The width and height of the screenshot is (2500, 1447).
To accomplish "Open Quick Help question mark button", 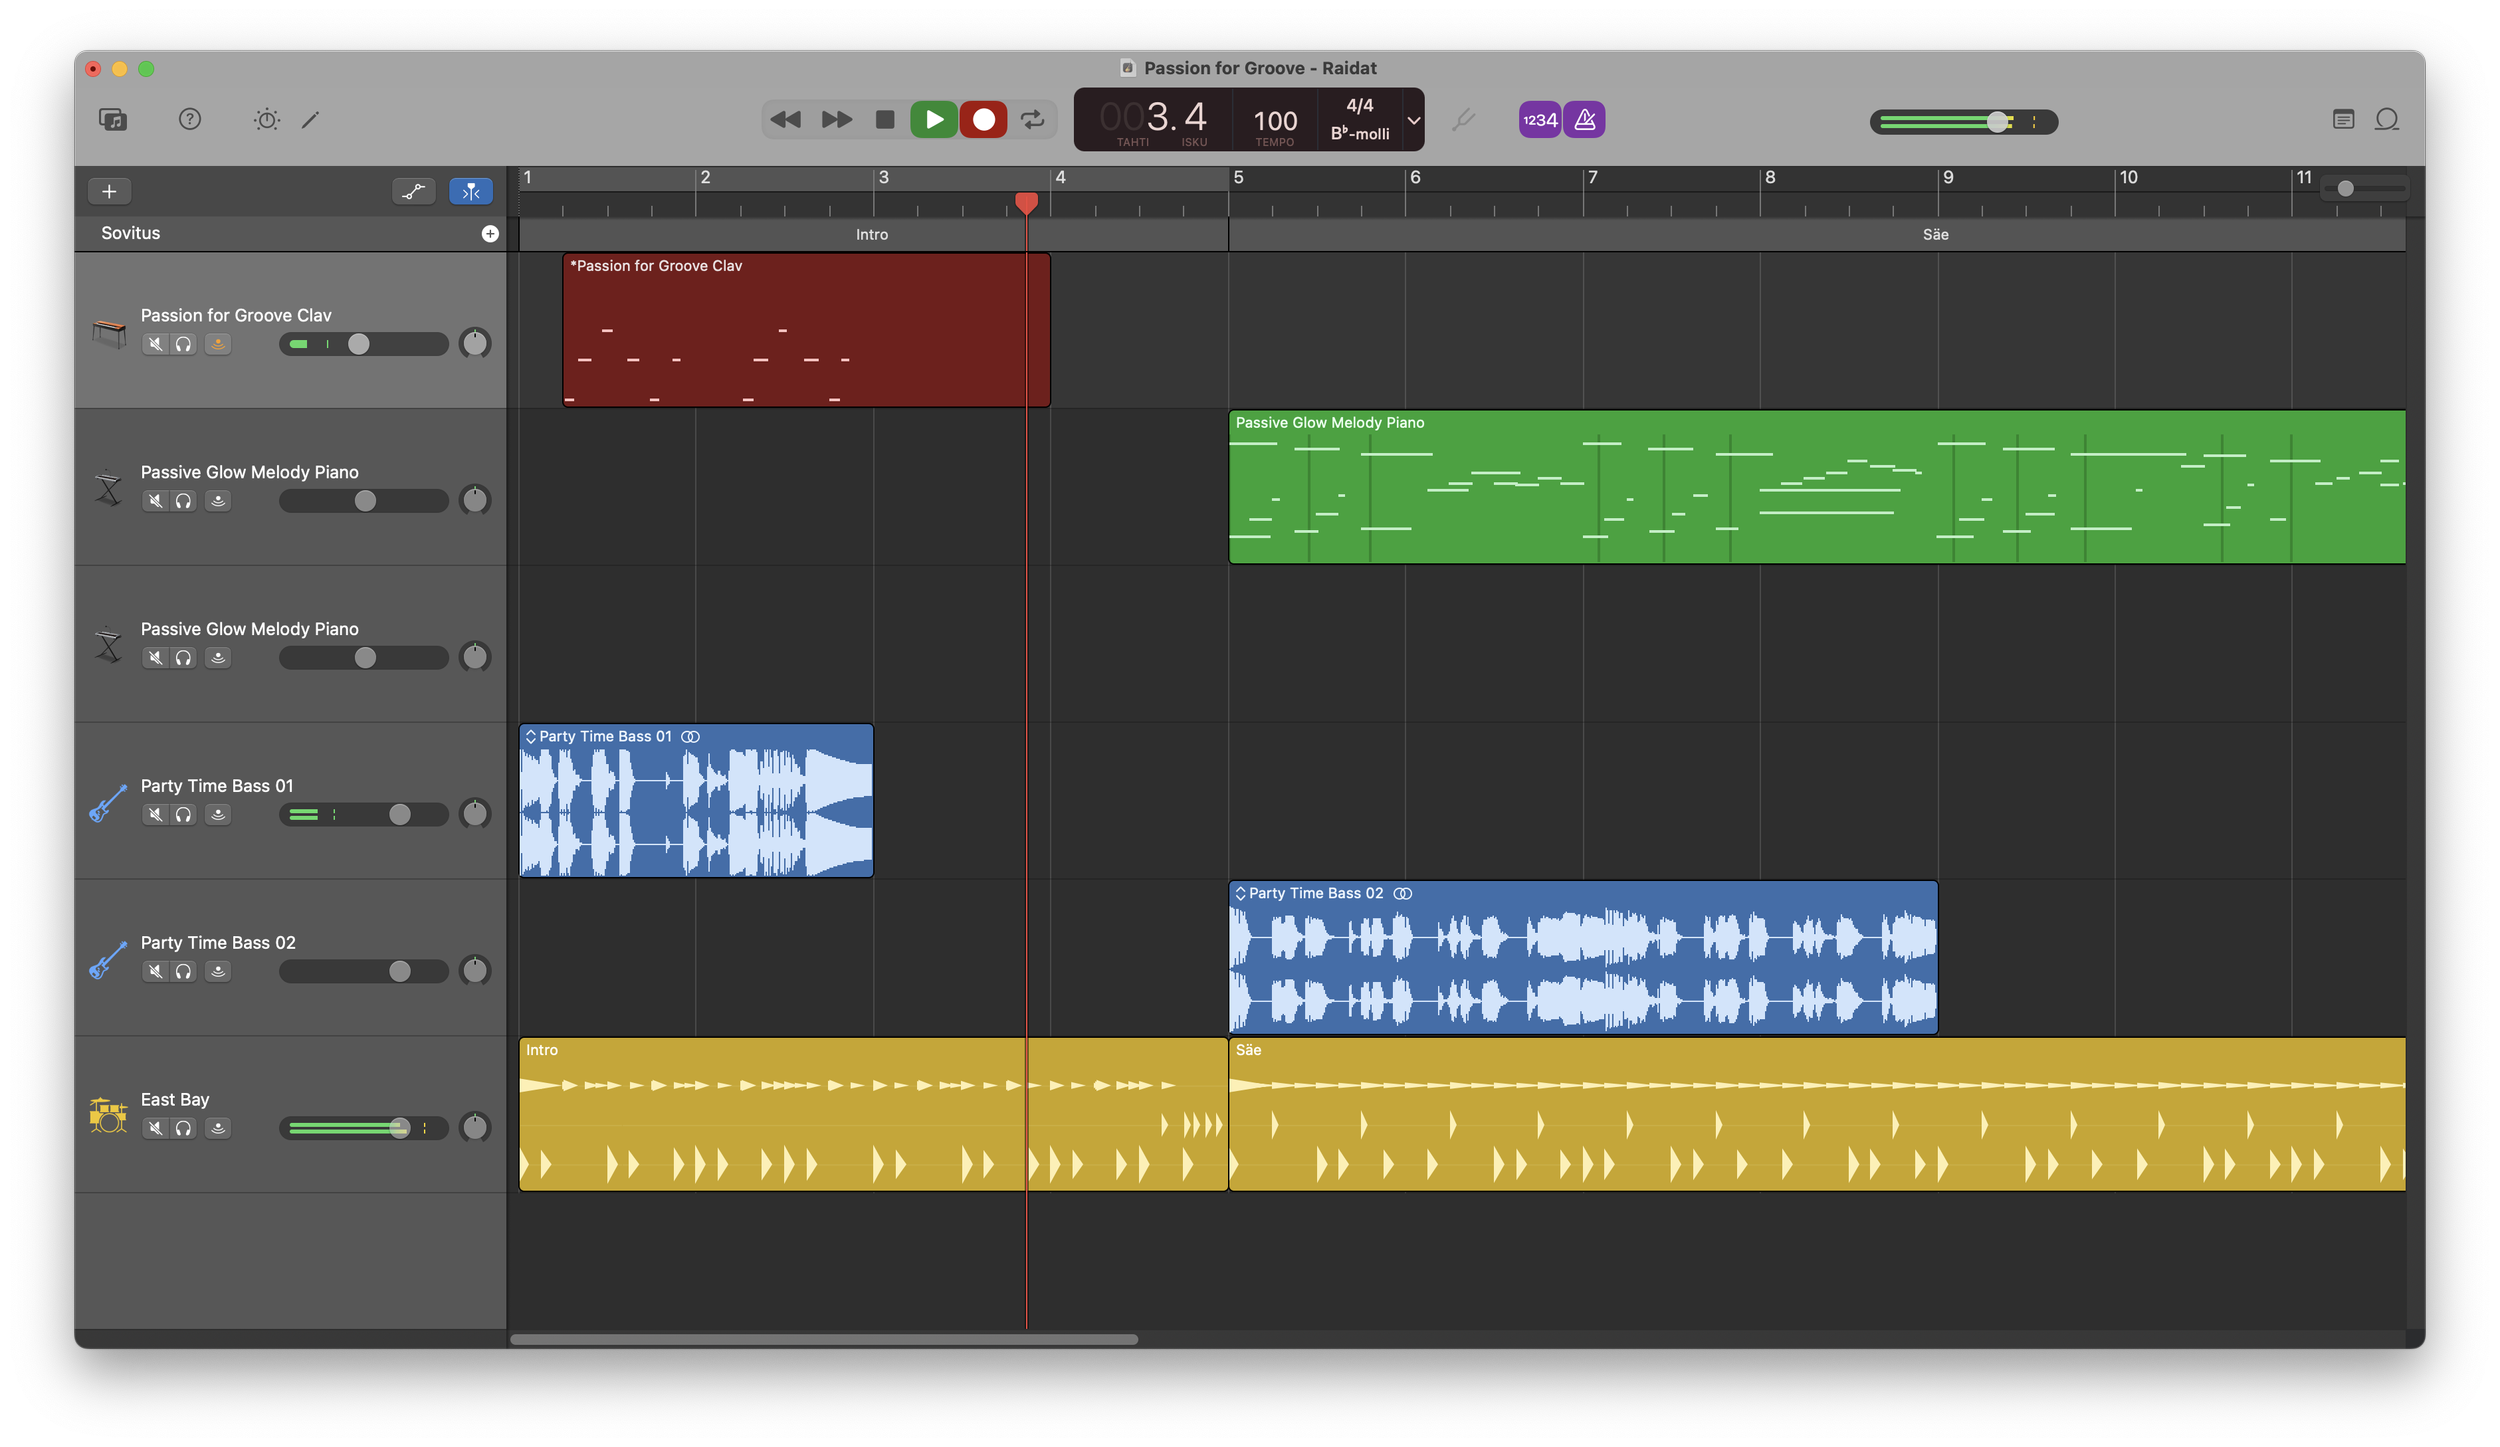I will pos(190,120).
